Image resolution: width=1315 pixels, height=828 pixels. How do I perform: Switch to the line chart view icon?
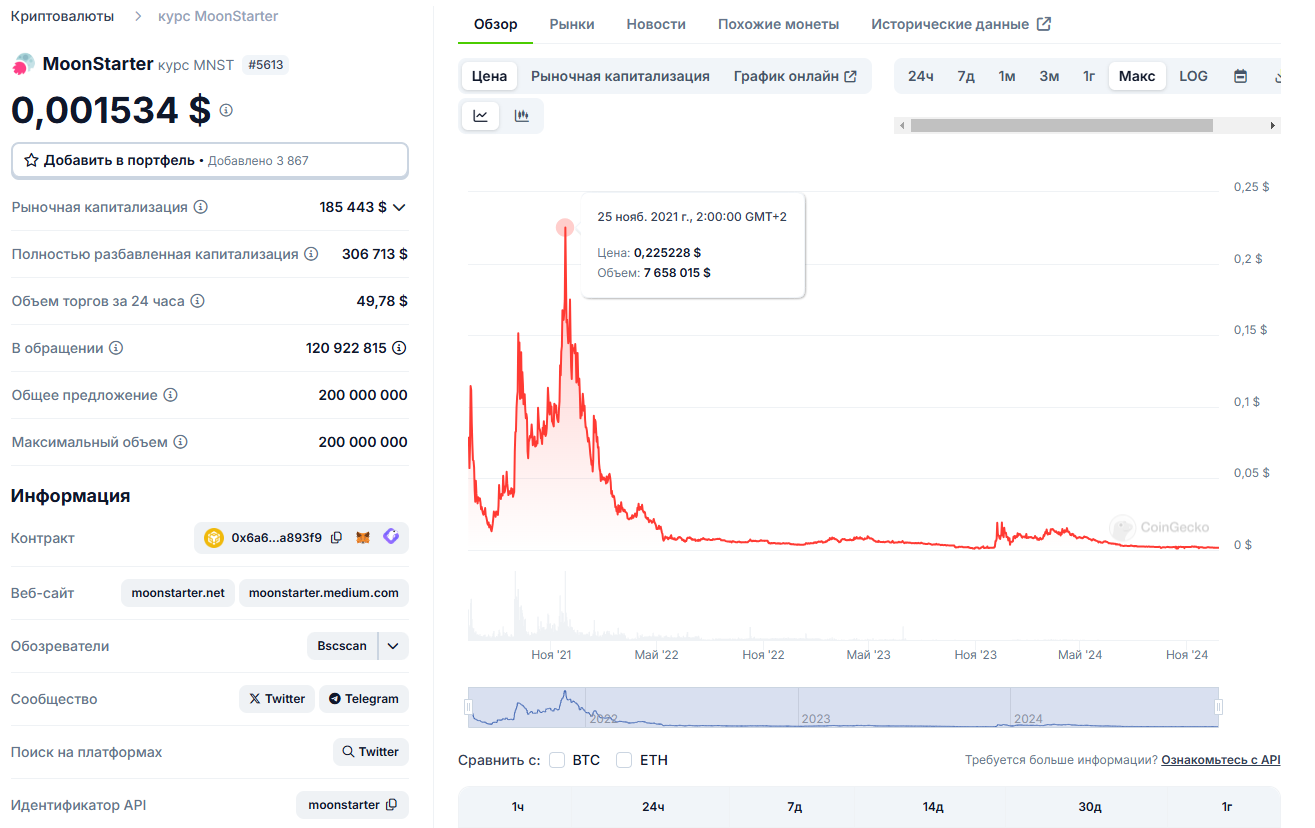click(480, 116)
